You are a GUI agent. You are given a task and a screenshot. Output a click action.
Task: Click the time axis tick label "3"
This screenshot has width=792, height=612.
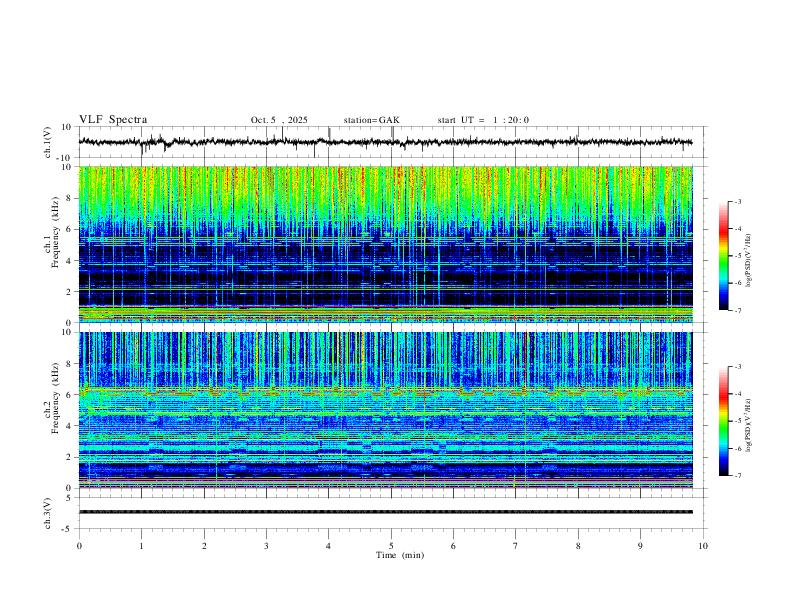[266, 546]
